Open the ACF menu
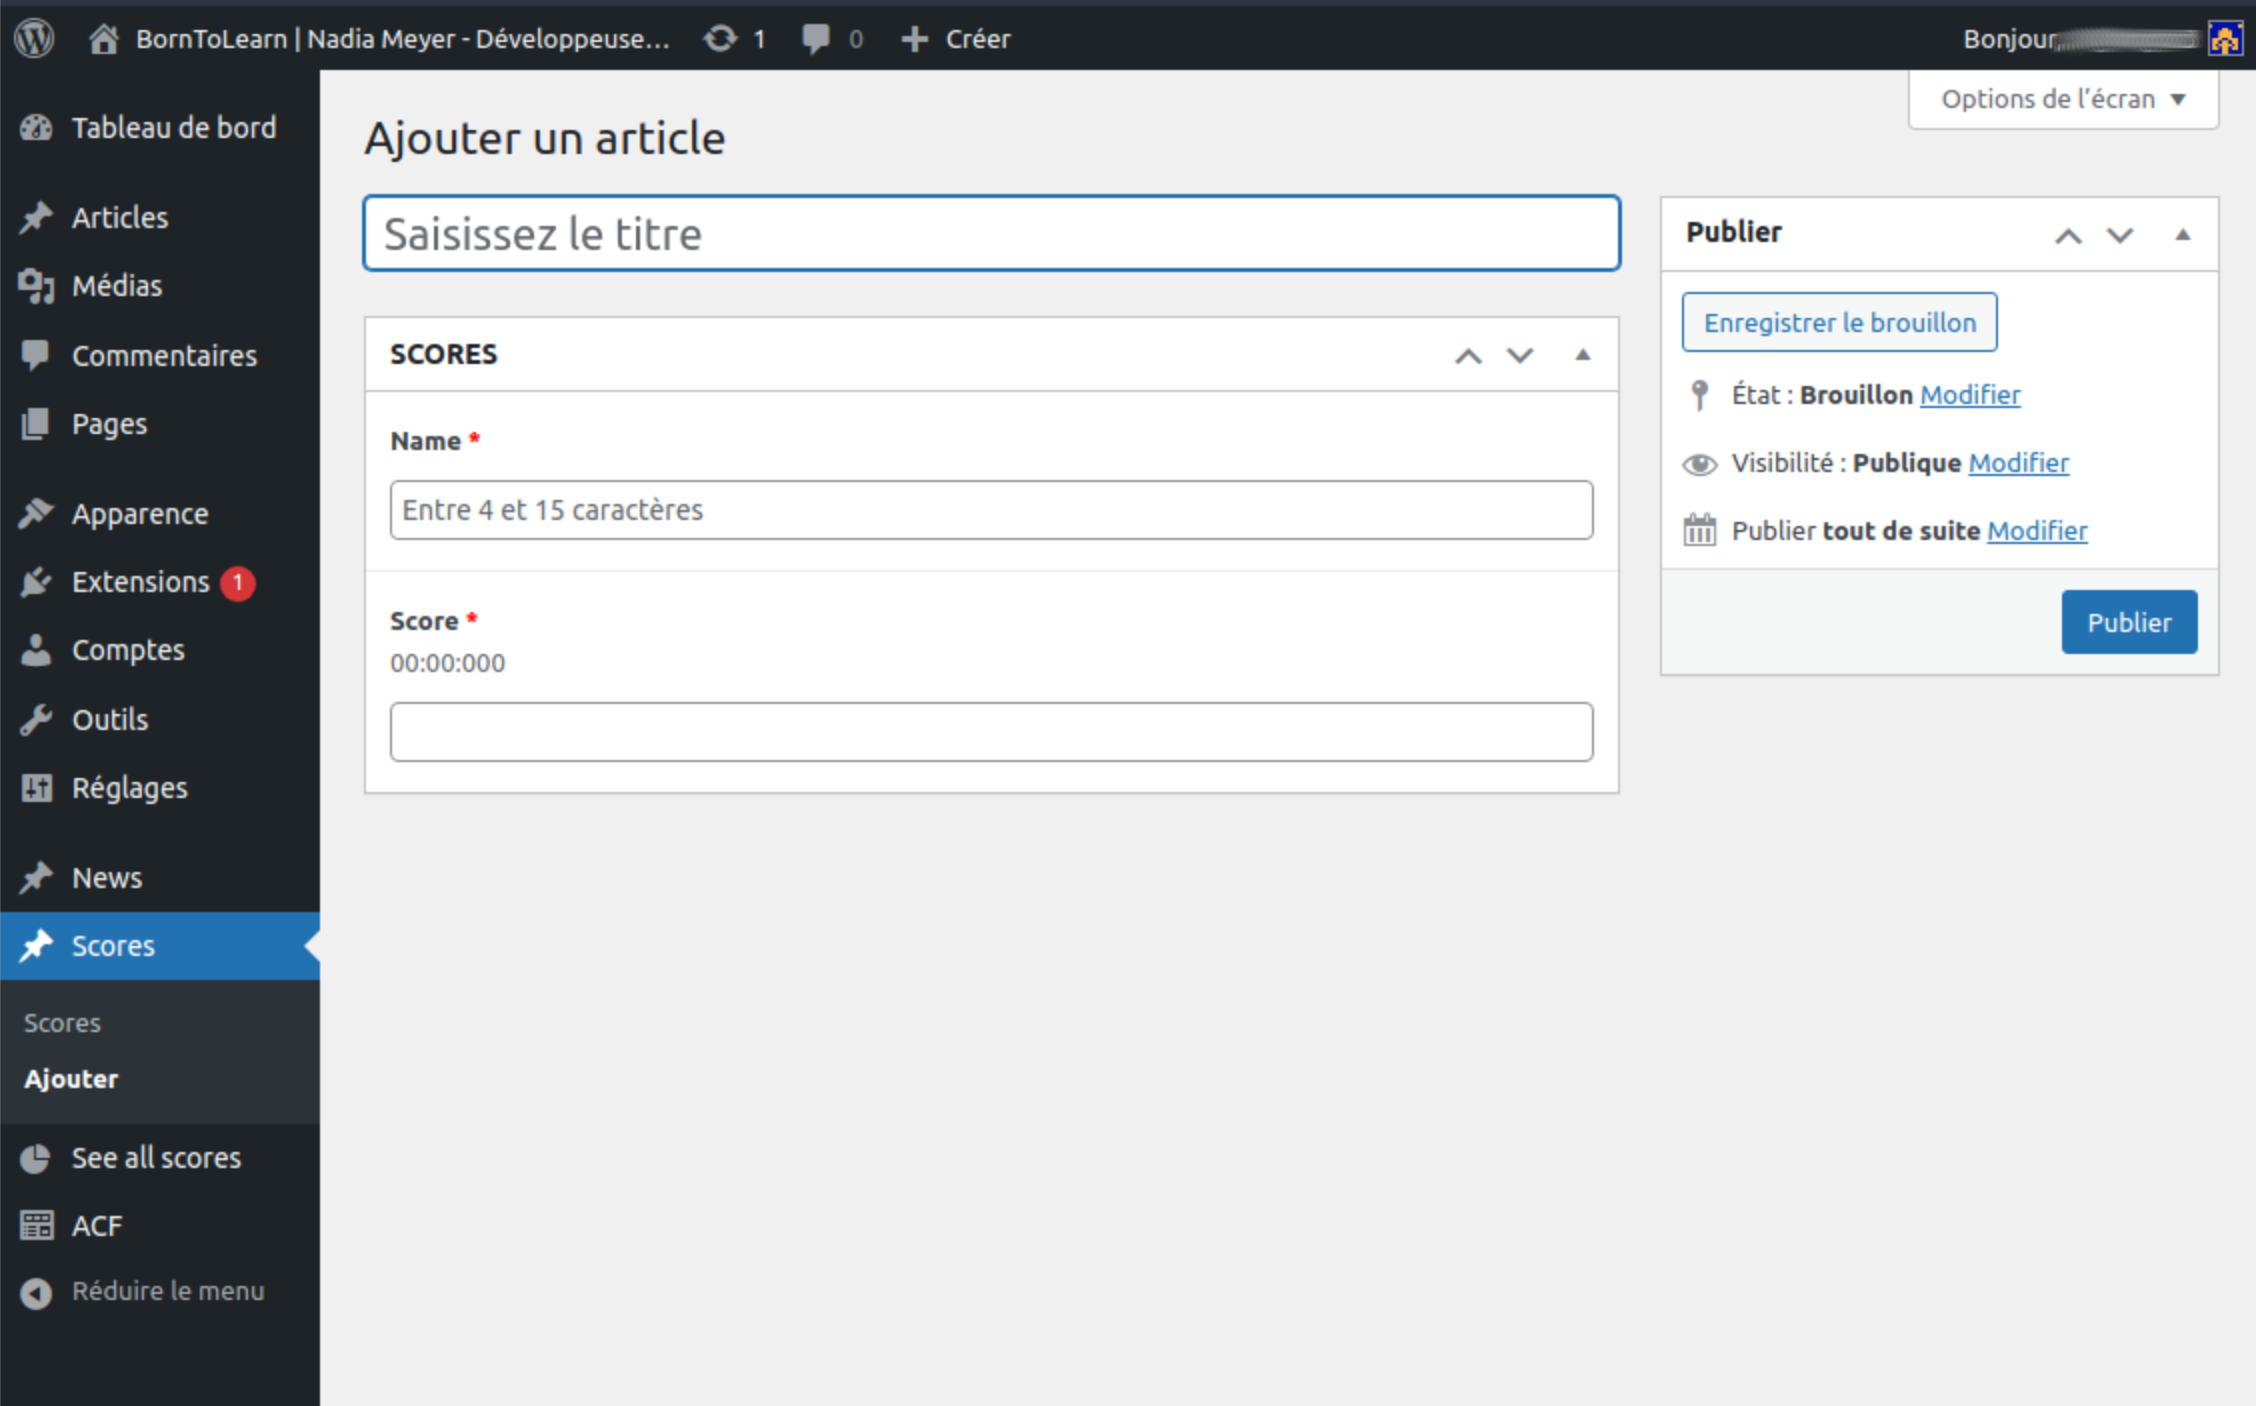 (x=160, y=1225)
